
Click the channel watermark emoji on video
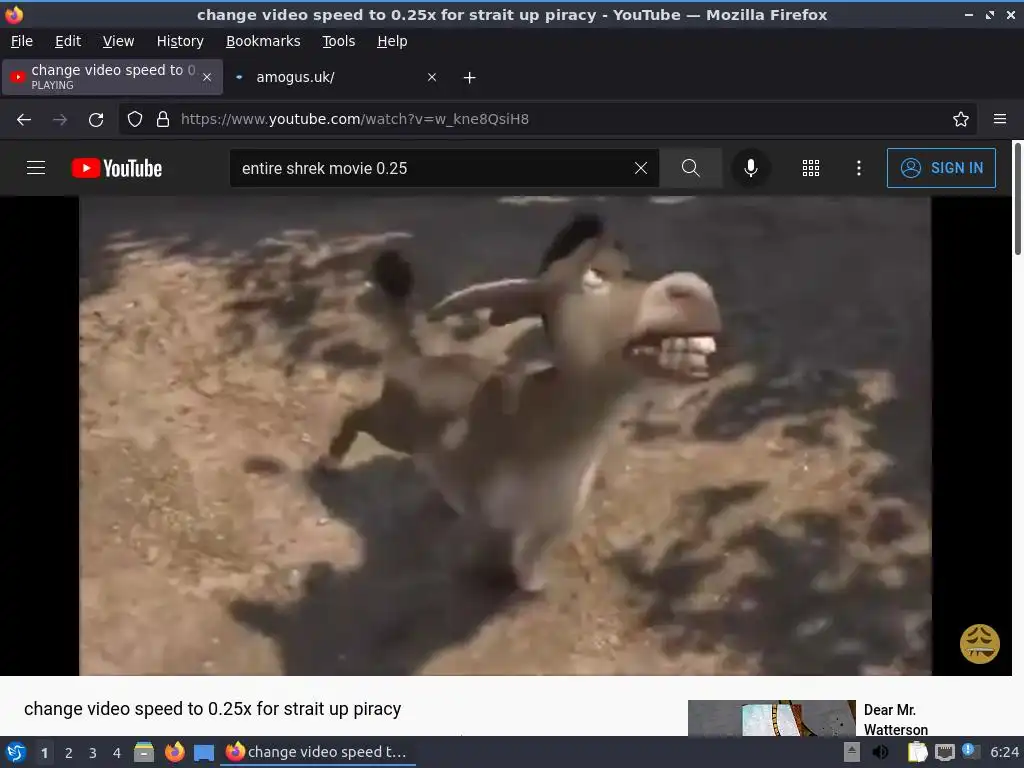979,644
